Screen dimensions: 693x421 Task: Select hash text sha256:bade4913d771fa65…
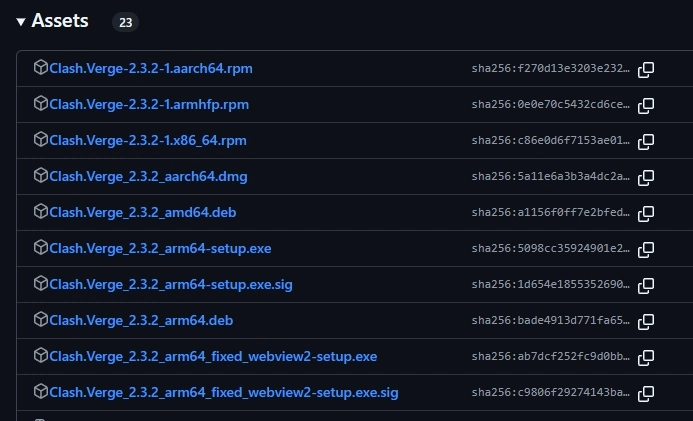tap(551, 321)
